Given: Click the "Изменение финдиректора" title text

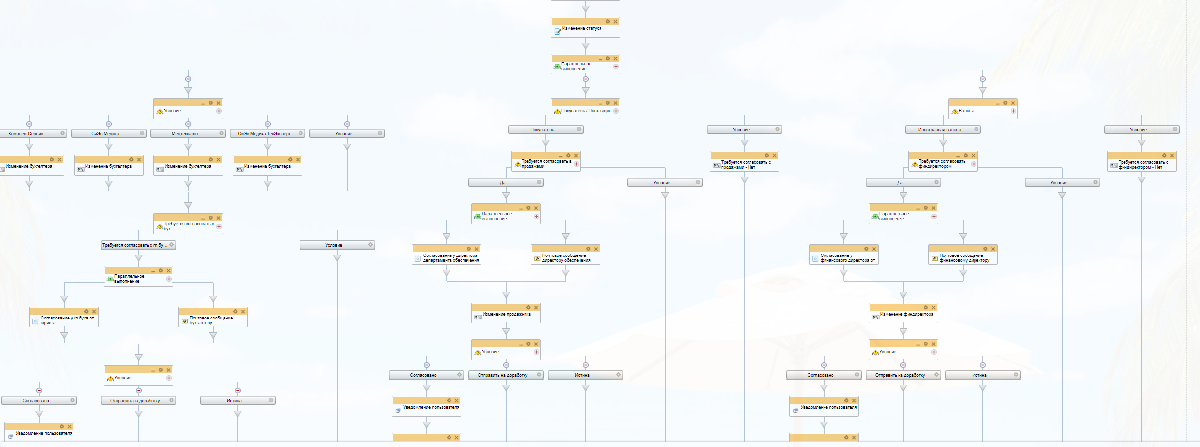Looking at the screenshot, I should 908,313.
